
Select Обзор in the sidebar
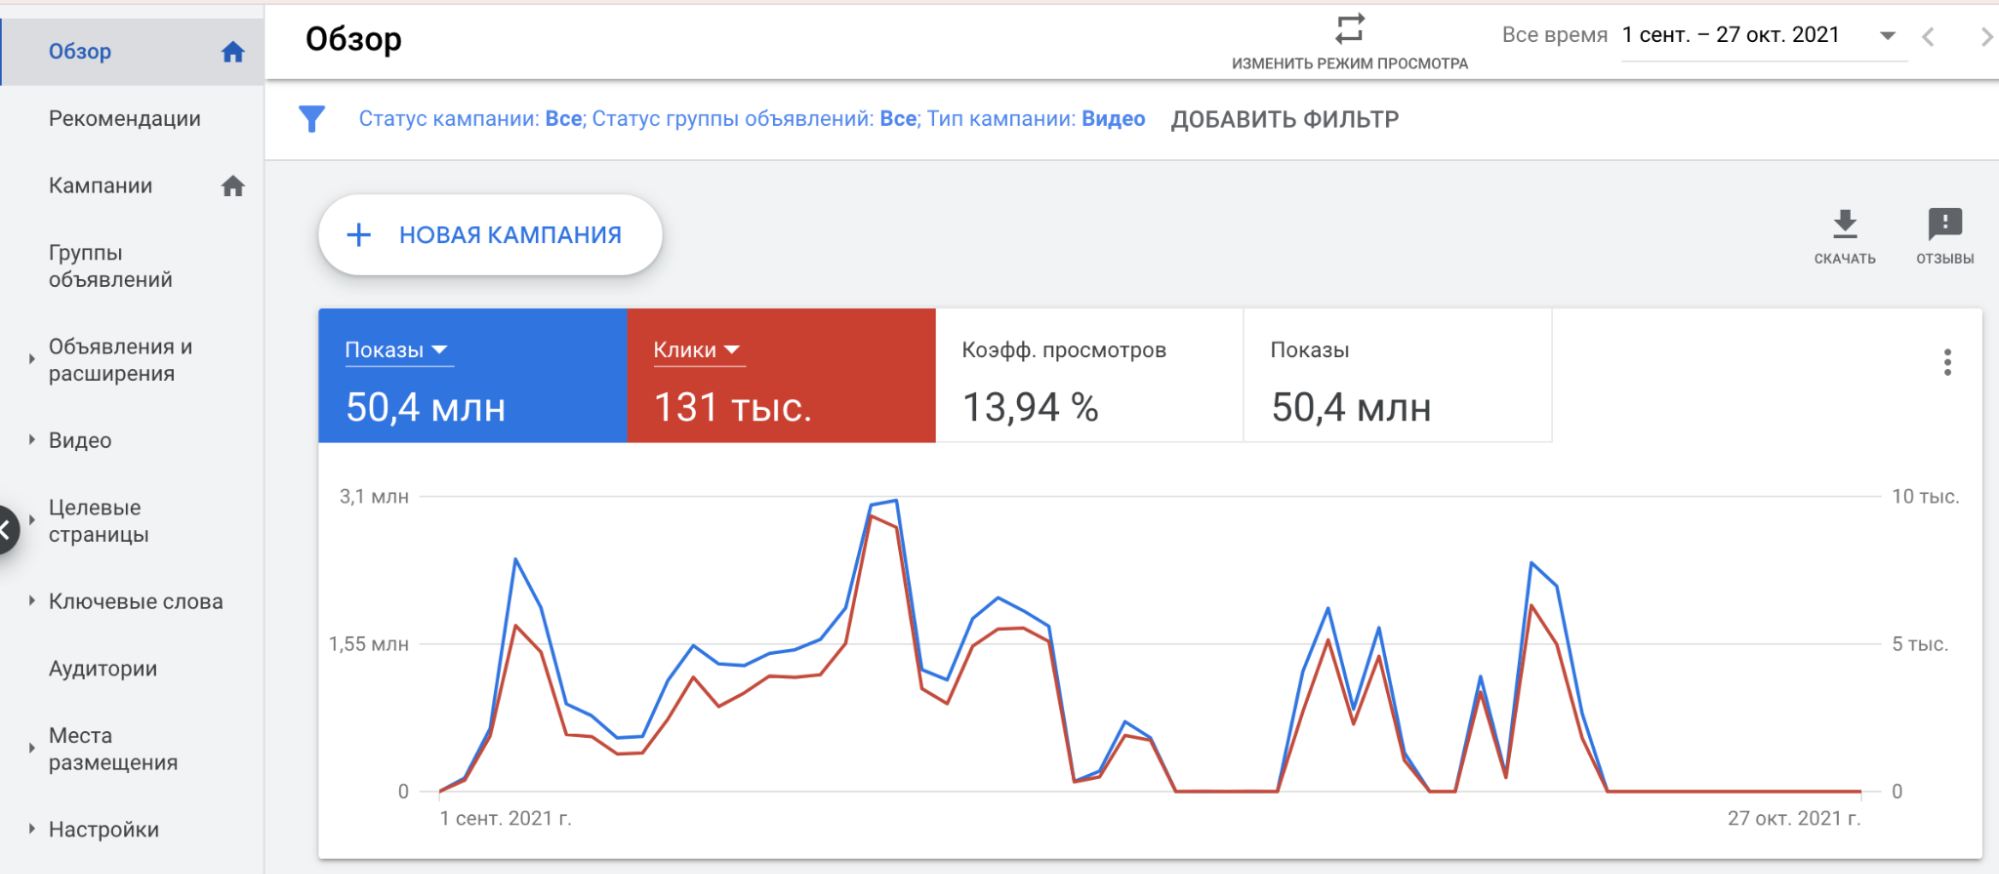[132, 51]
